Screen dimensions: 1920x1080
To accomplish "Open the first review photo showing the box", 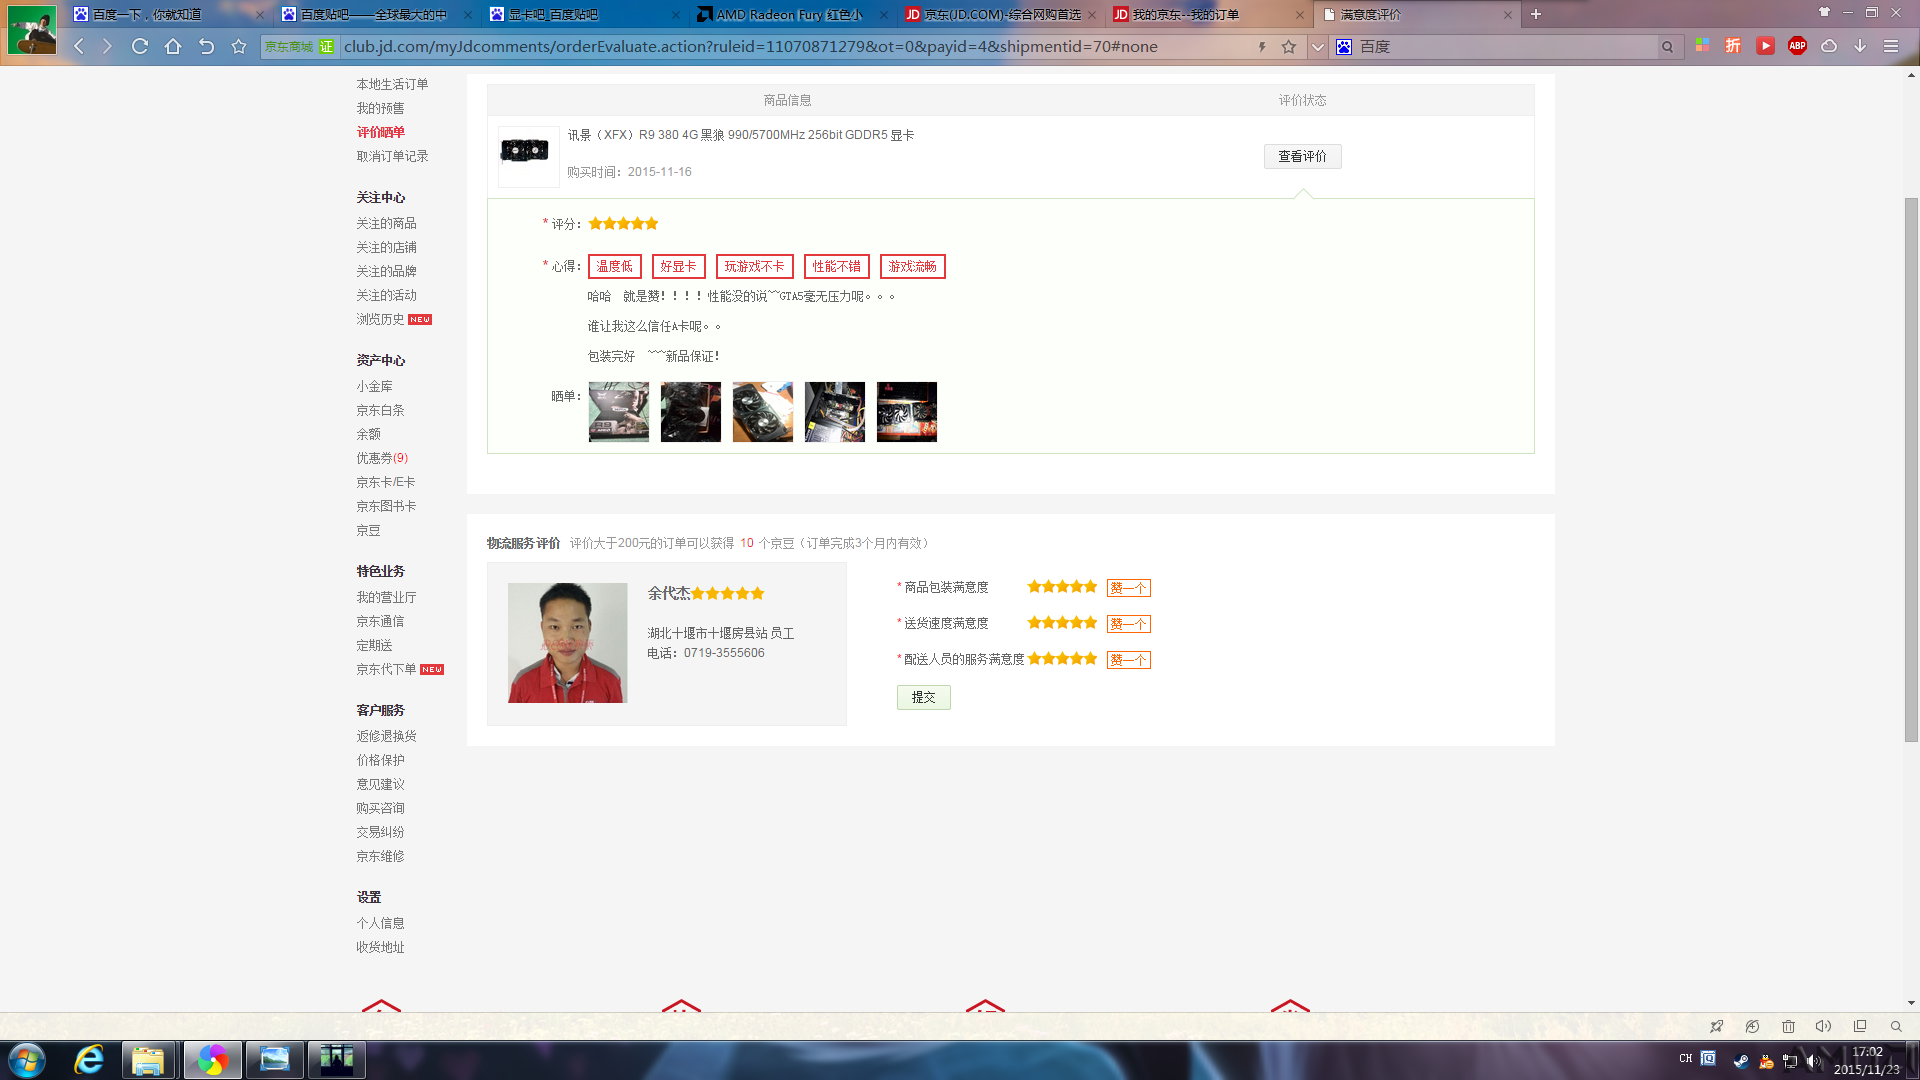I will pyautogui.click(x=618, y=412).
